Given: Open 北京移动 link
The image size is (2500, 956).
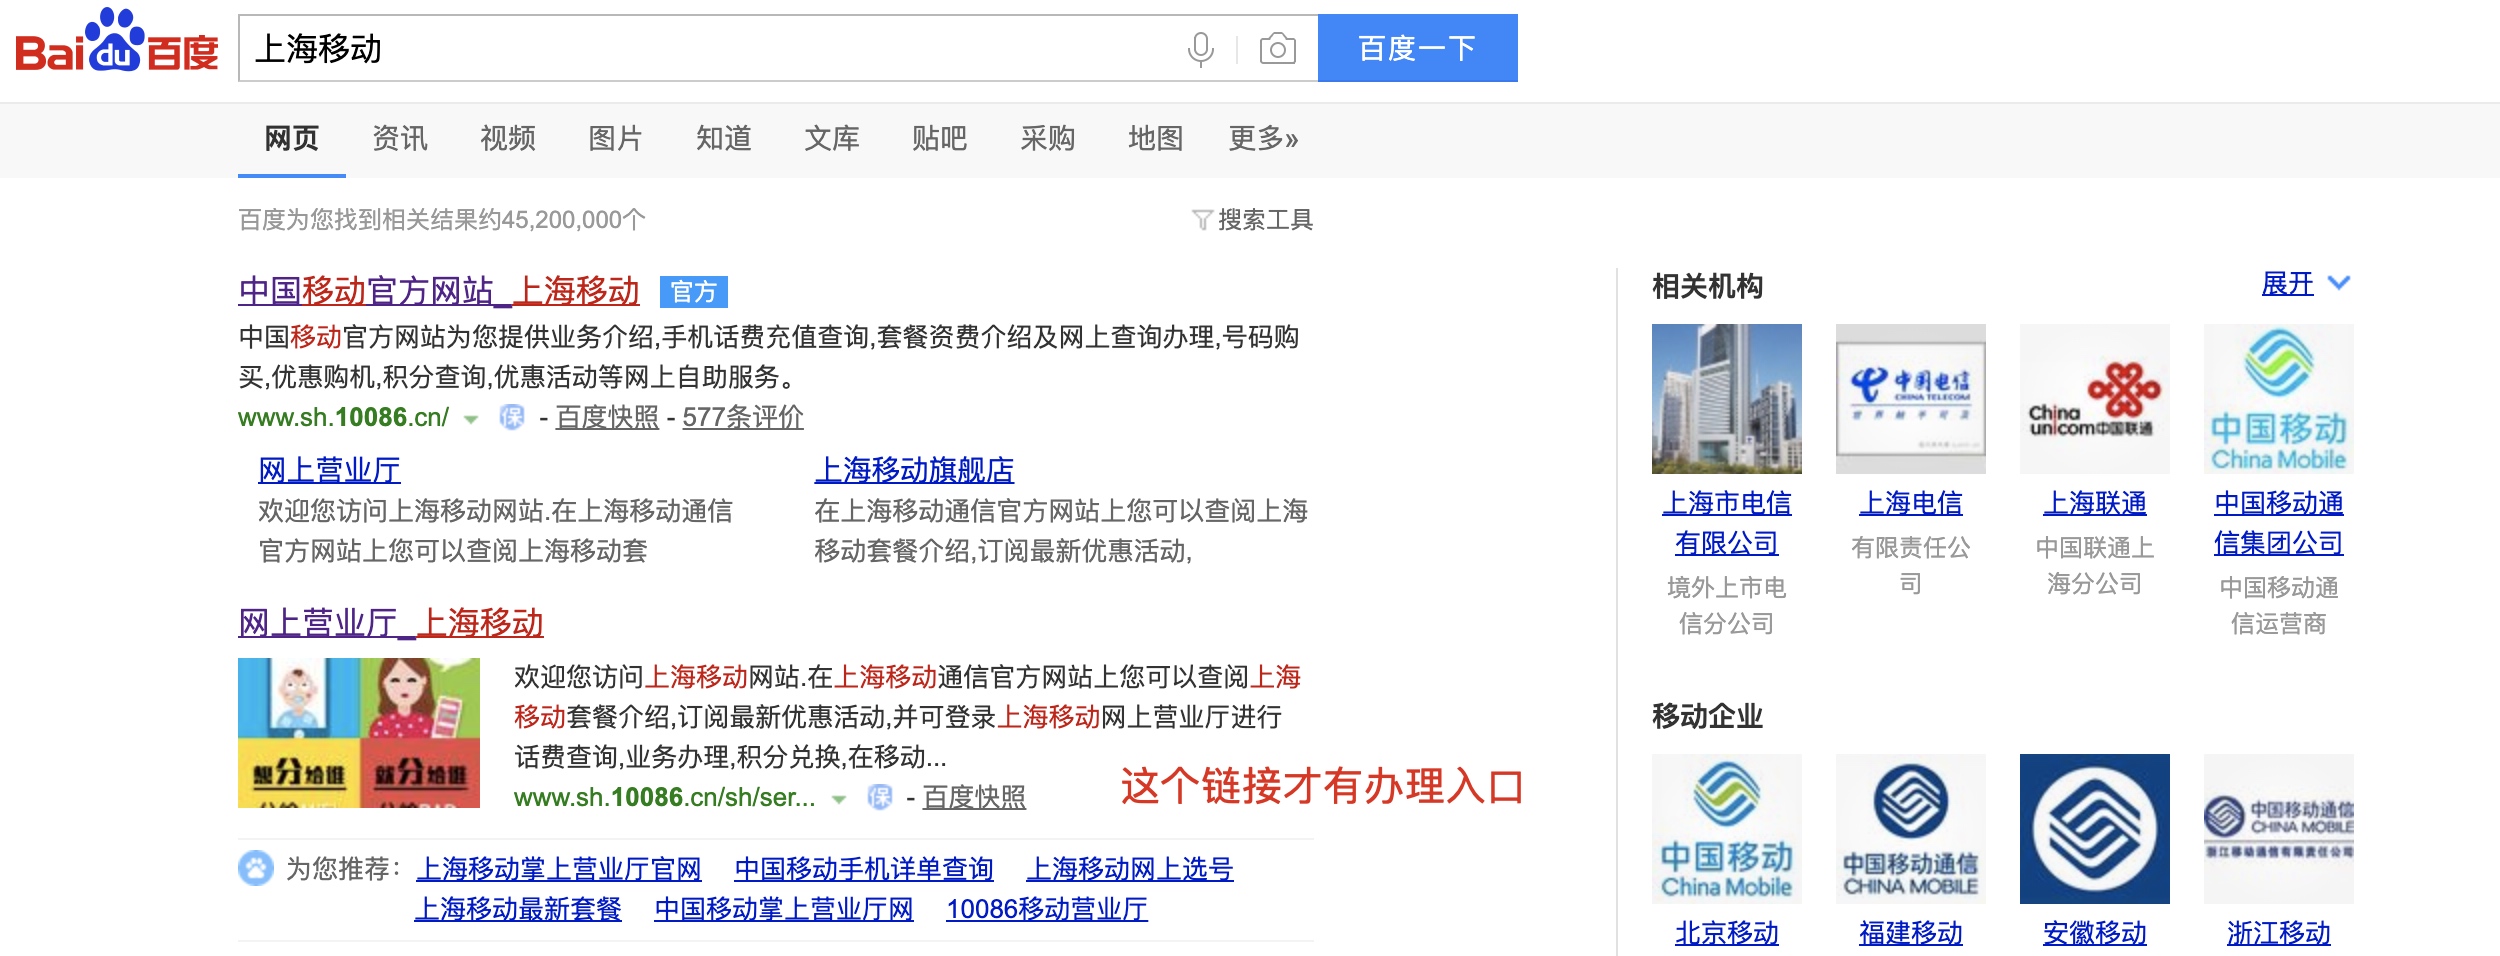Looking at the screenshot, I should [1727, 933].
